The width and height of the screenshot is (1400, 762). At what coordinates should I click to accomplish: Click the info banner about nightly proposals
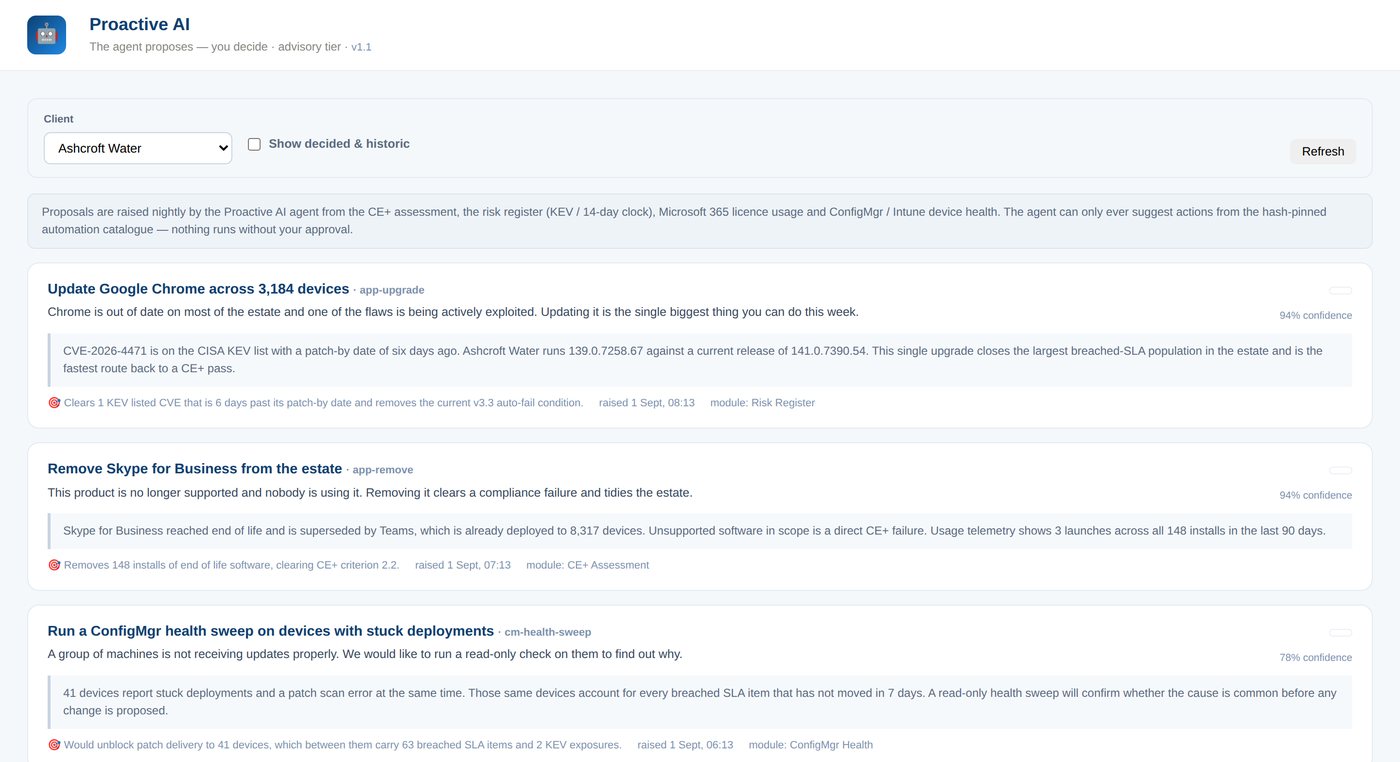[x=700, y=221]
